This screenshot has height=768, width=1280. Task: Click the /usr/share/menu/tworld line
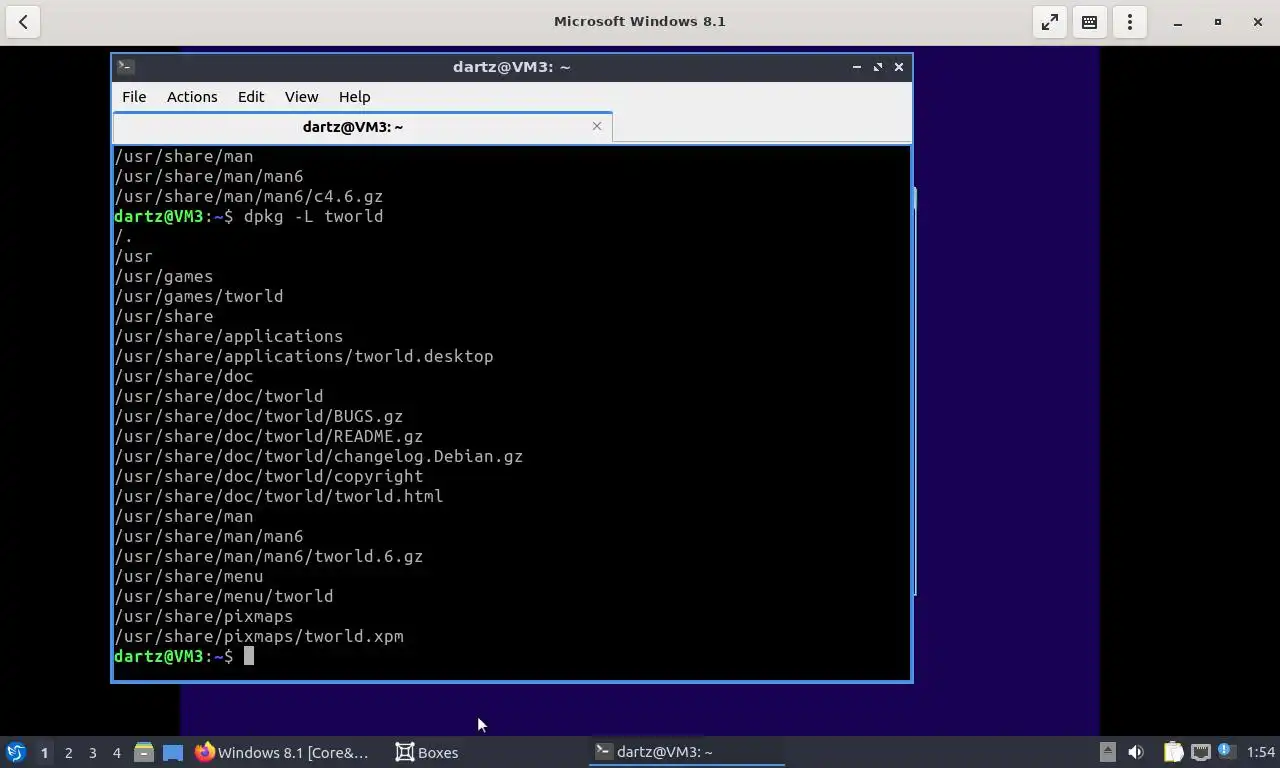click(x=224, y=596)
